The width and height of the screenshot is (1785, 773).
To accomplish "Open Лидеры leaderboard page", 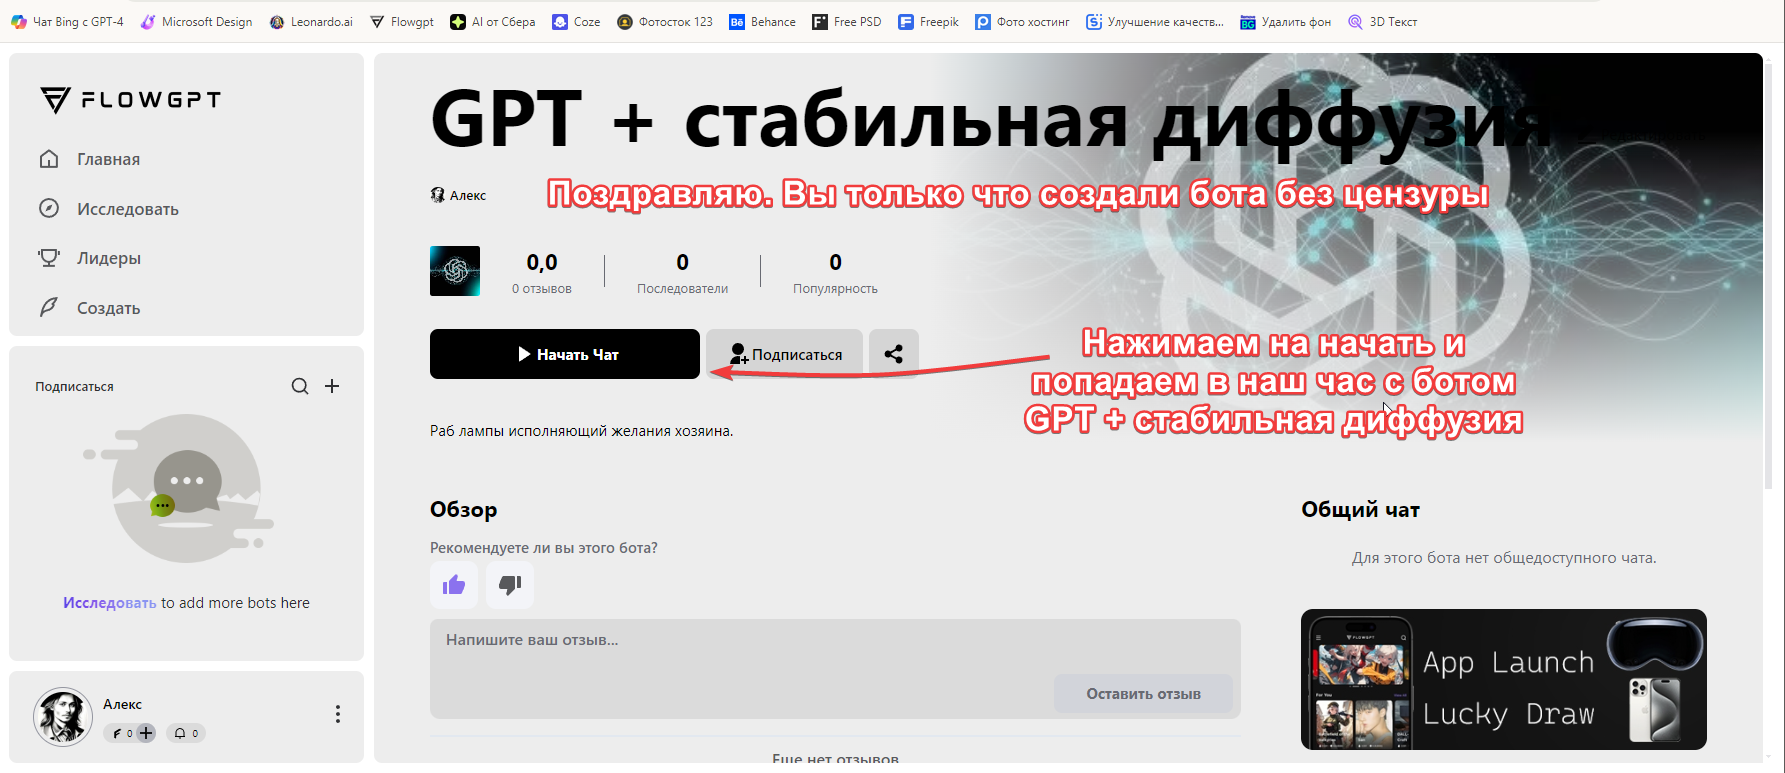I will [108, 258].
